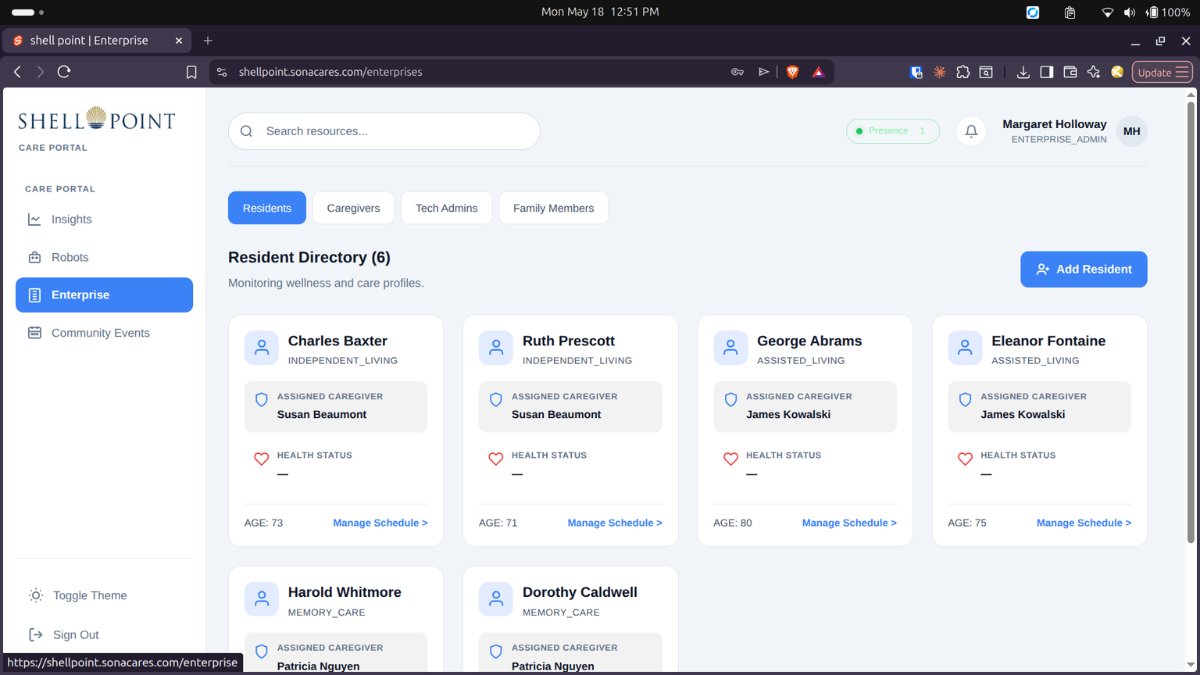This screenshot has height=675, width=1200.
Task: Click the browser Update button
Action: coord(1164,72)
